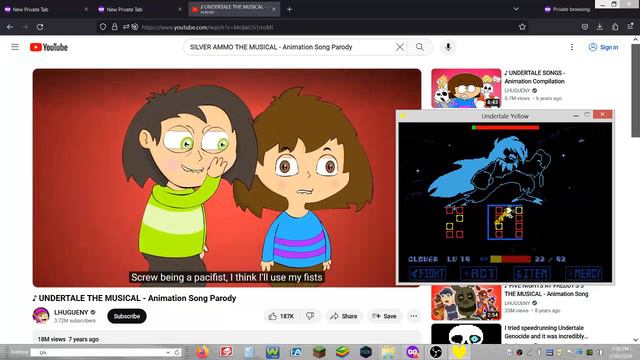Viewport: 640px width, 360px height.
Task: Expand the taskbar address dropdown
Action: coord(168,352)
